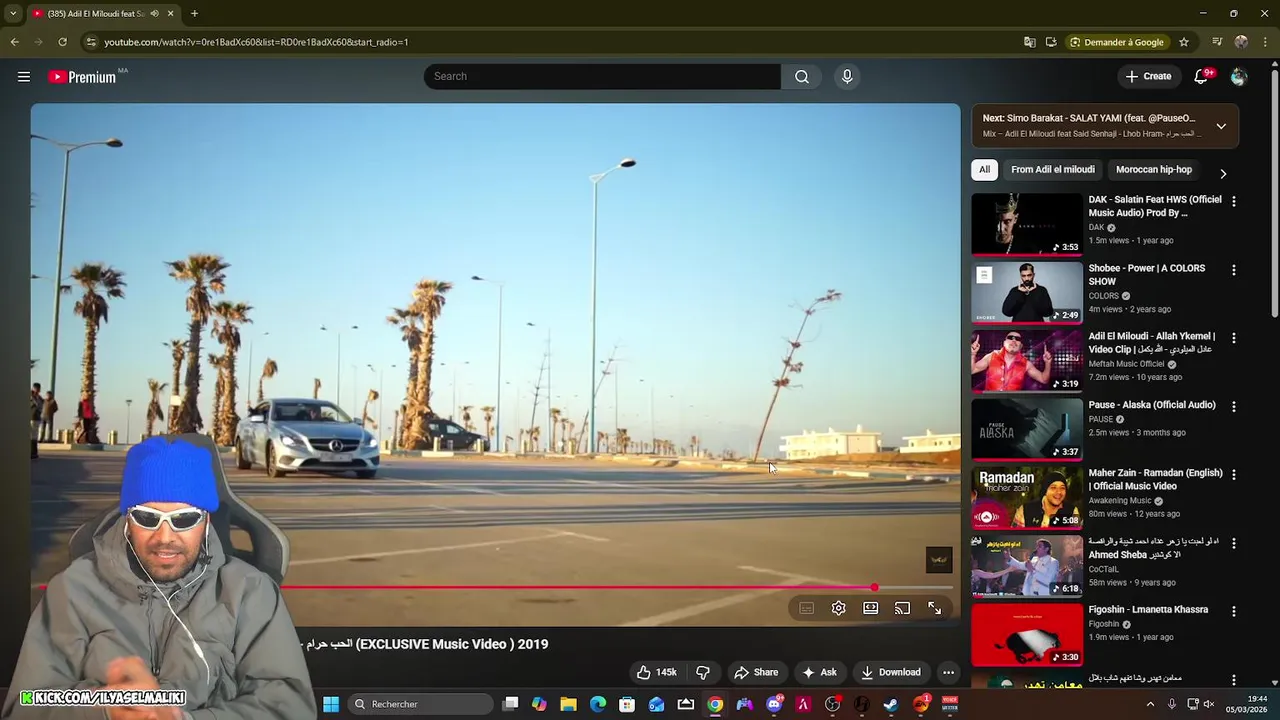This screenshot has width=1280, height=720.
Task: Open Windows Start menu
Action: point(331,704)
